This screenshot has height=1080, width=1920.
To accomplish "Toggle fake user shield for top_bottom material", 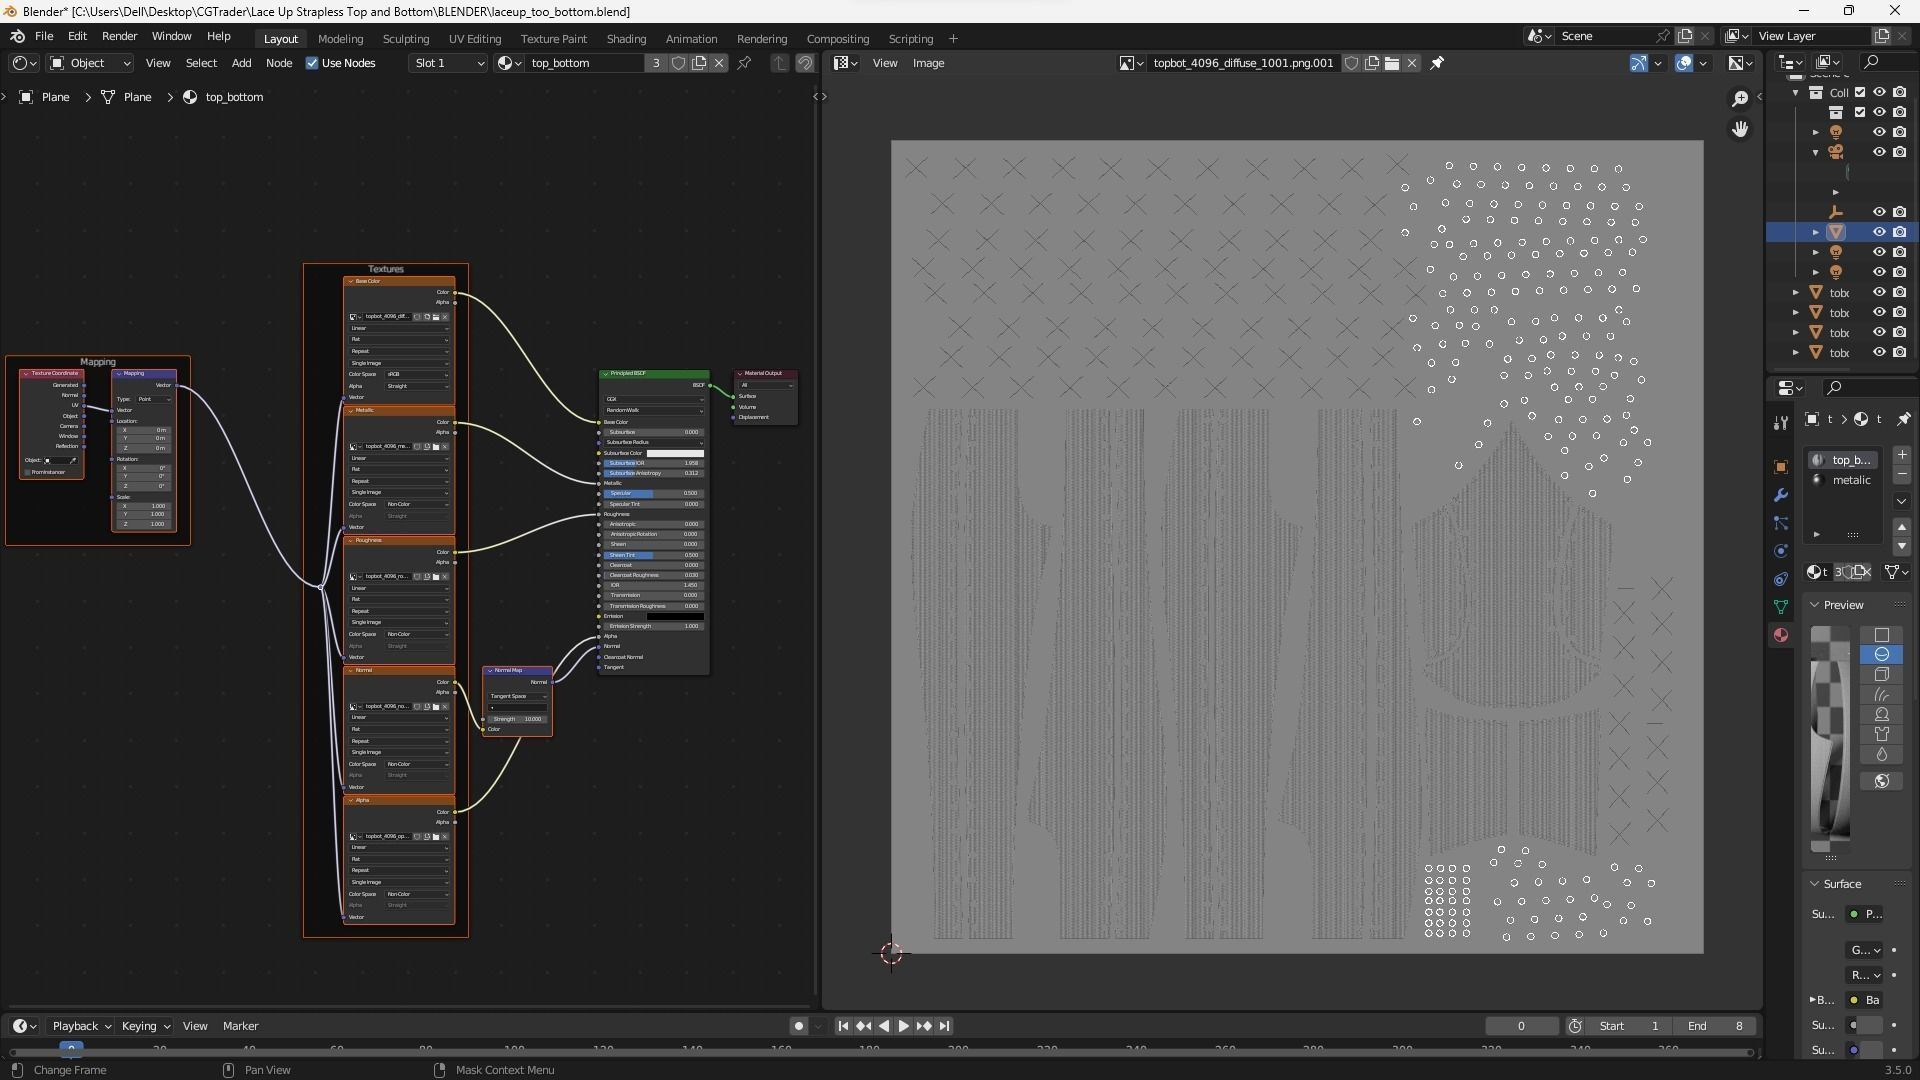I will 678,63.
